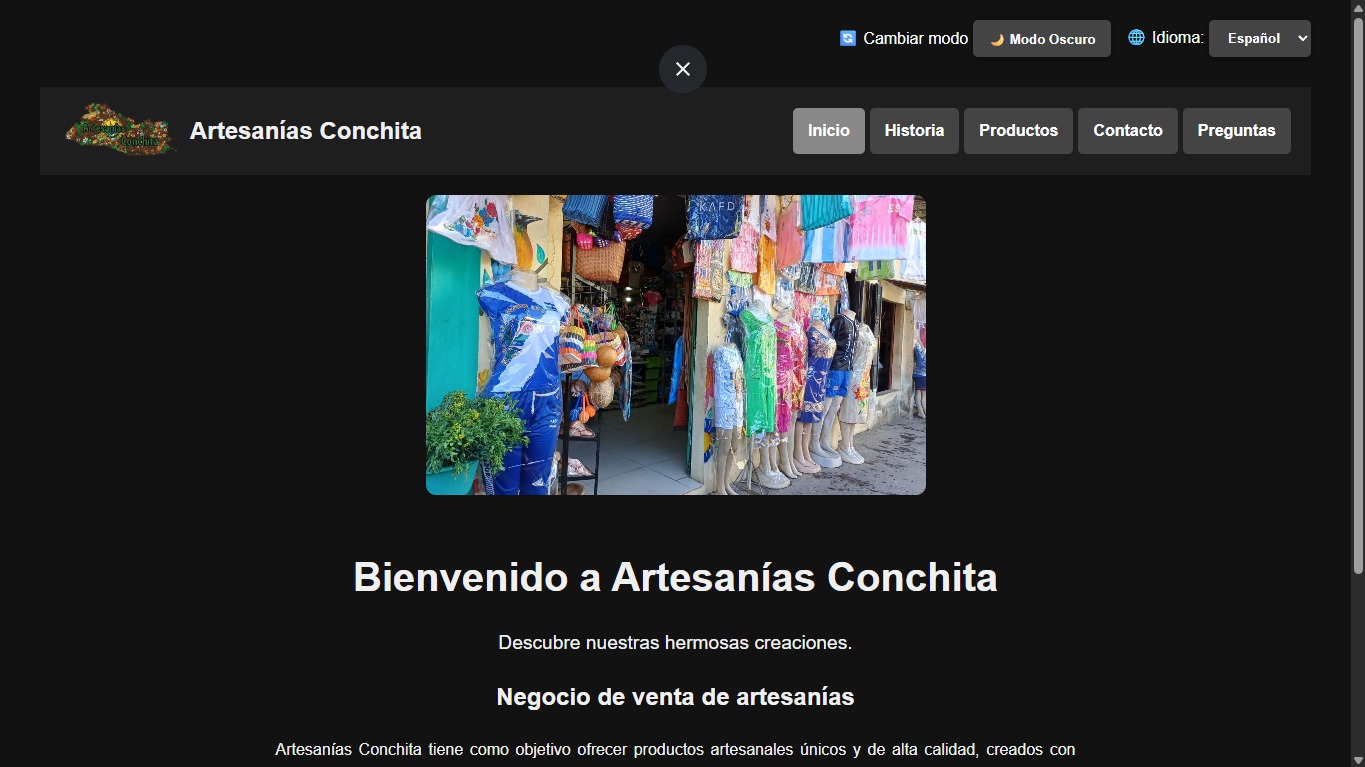Navigate to Productos
This screenshot has height=767, width=1365.
point(1018,131)
